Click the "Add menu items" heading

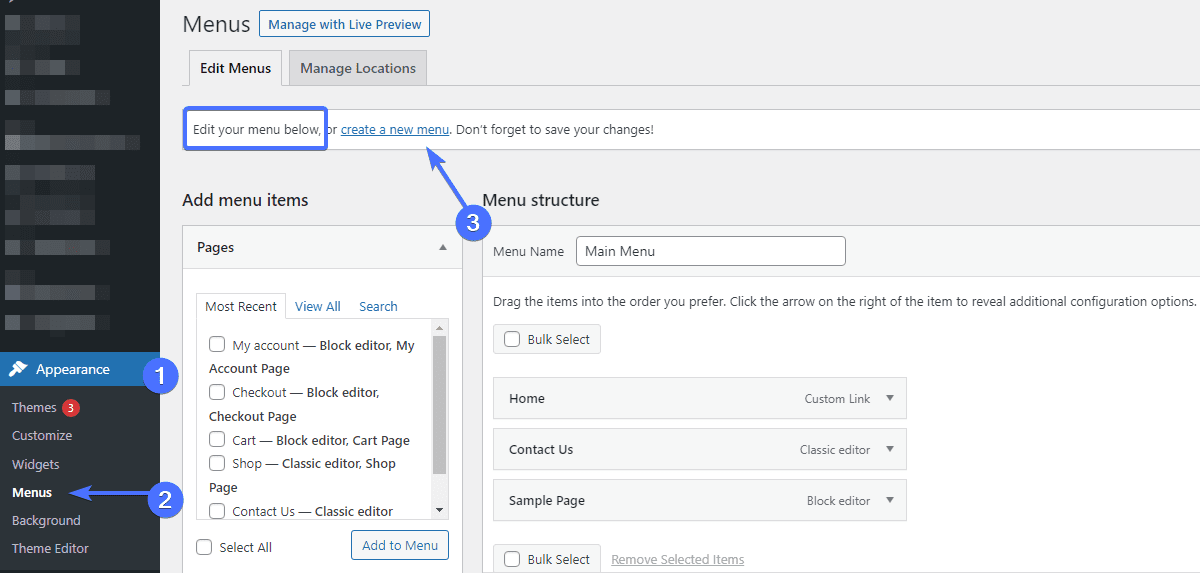pyautogui.click(x=245, y=200)
